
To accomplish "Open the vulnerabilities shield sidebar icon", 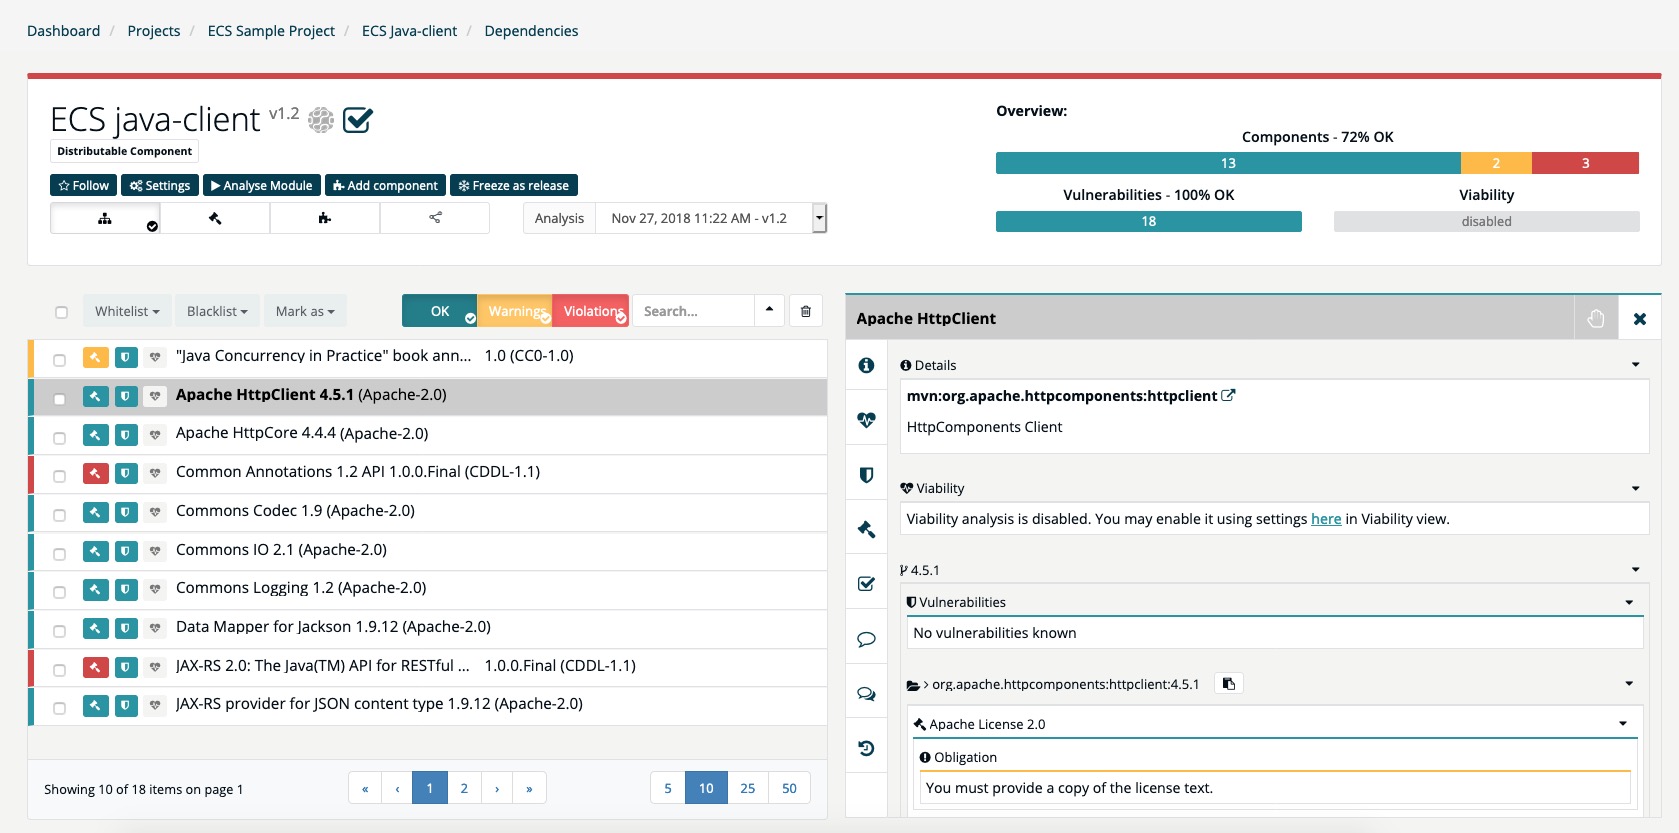I will (x=866, y=475).
